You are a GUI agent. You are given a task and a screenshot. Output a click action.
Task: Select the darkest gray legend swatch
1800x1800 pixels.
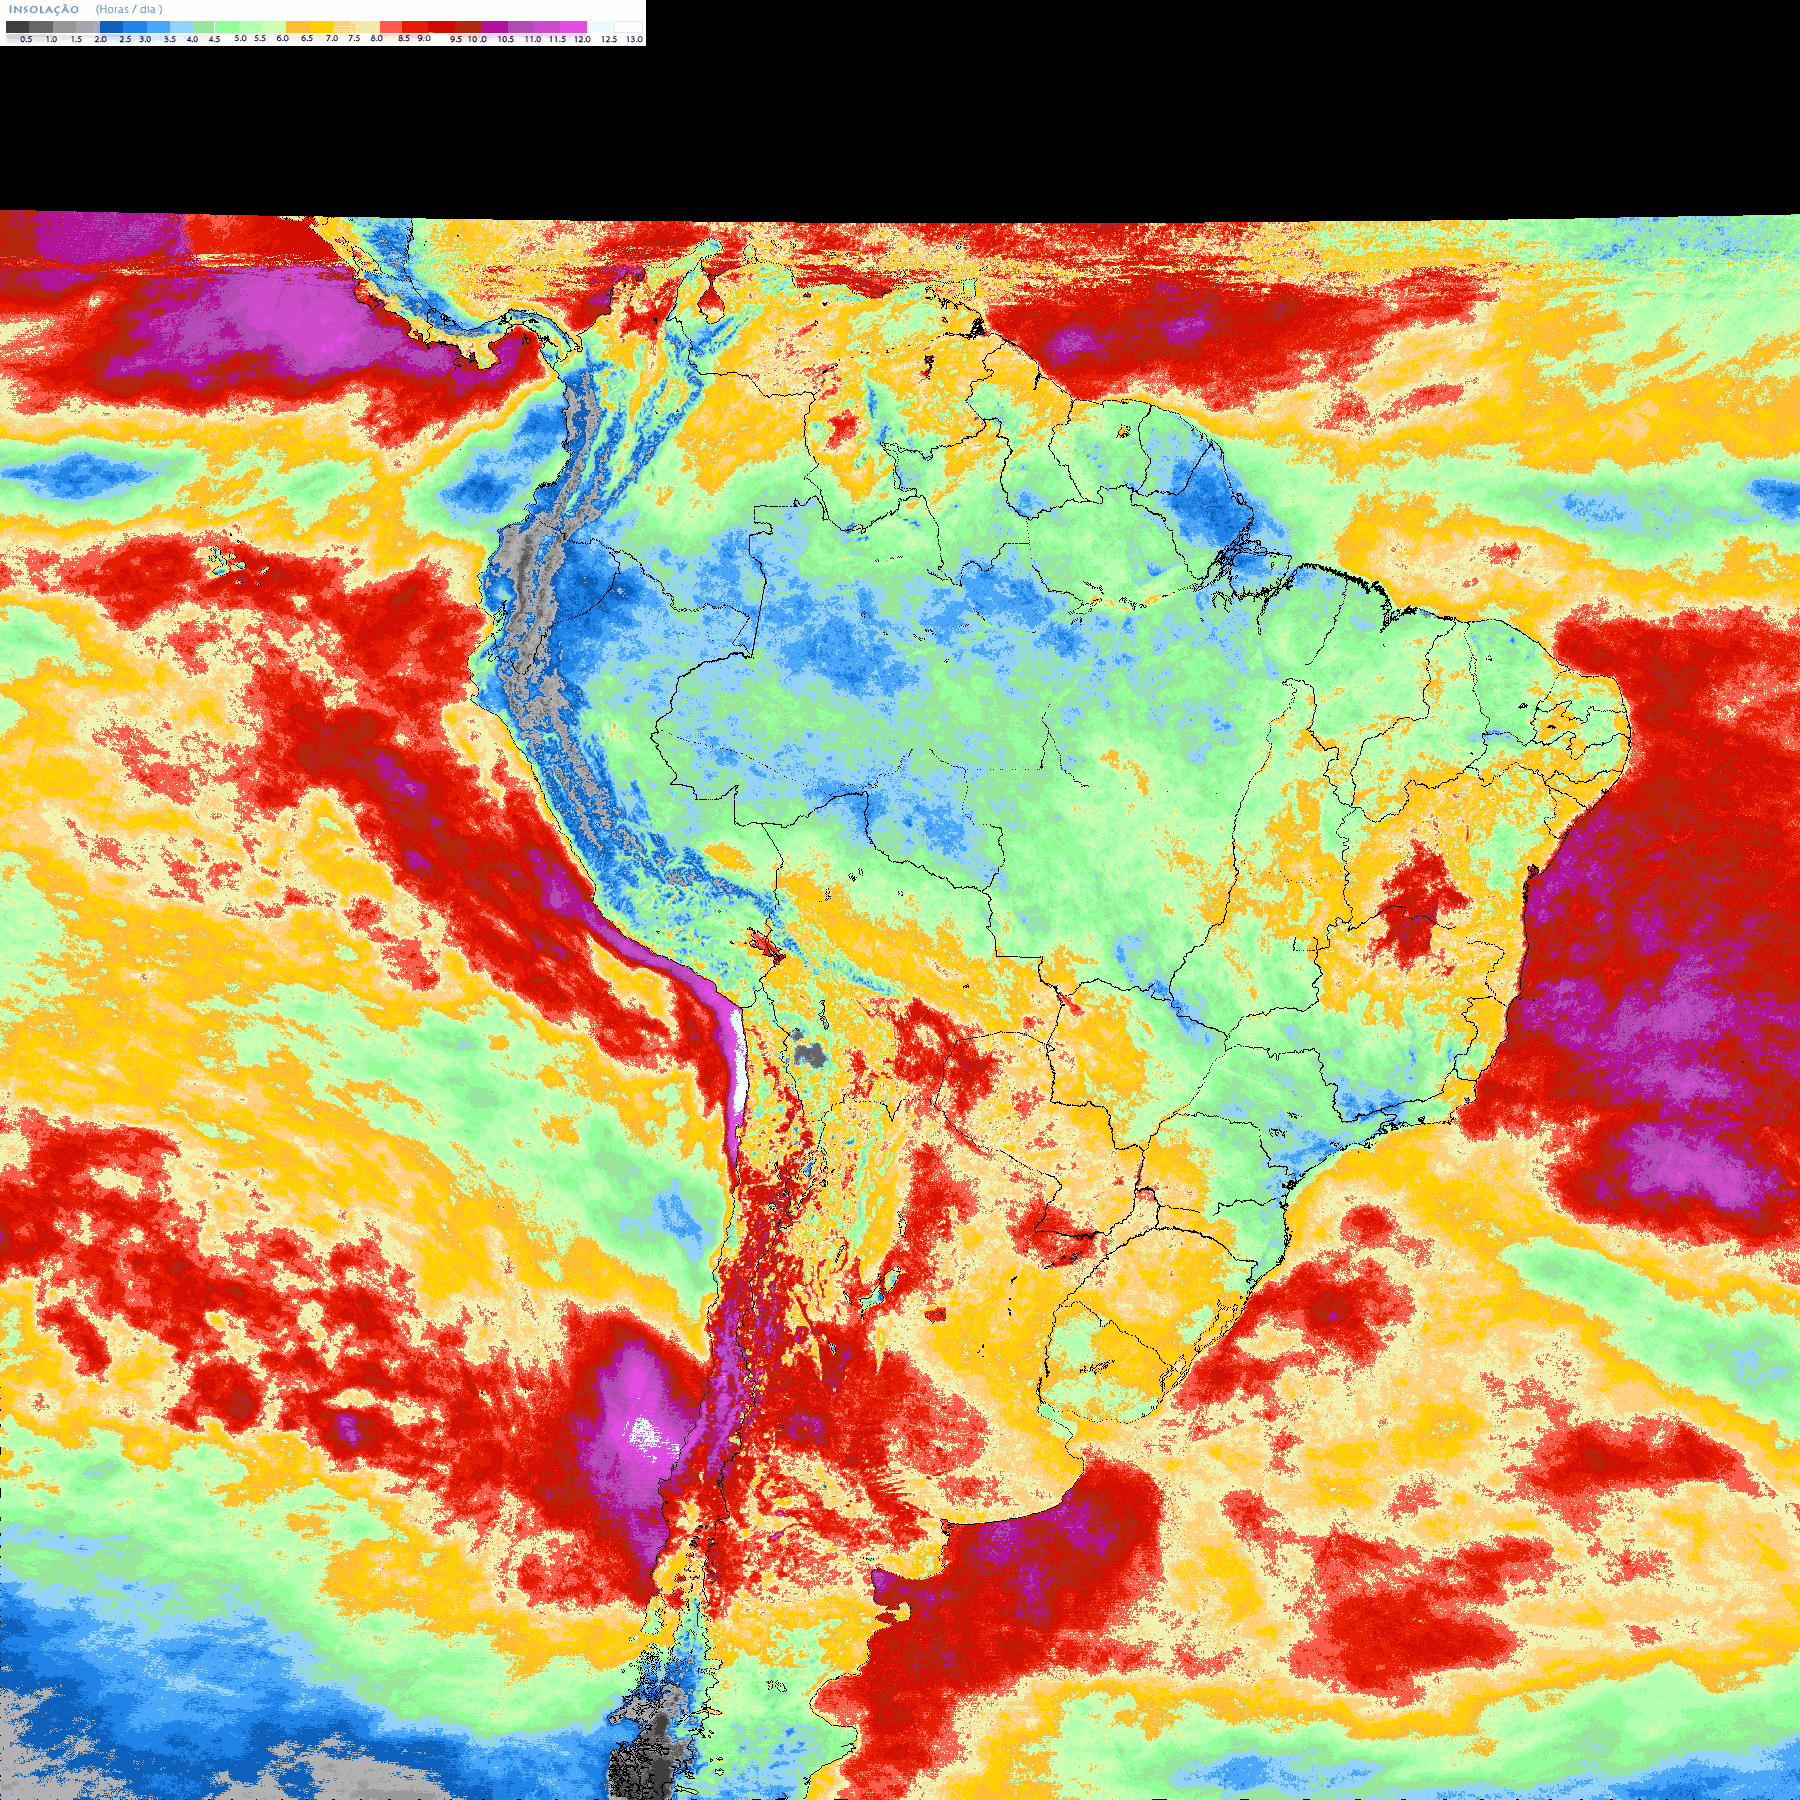point(17,27)
